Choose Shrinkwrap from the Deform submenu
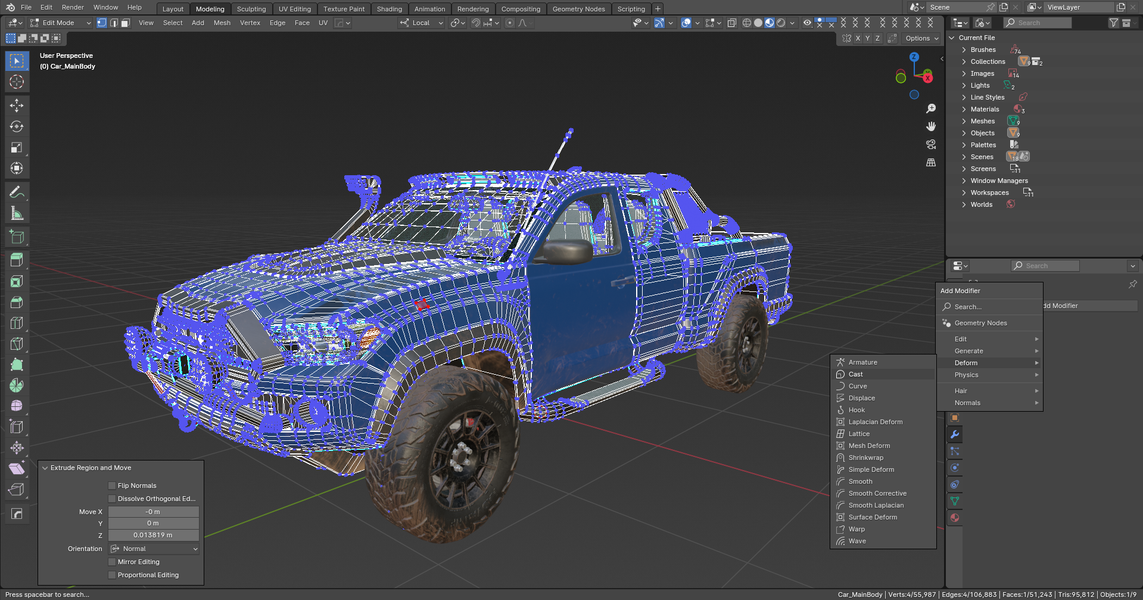 tap(866, 457)
